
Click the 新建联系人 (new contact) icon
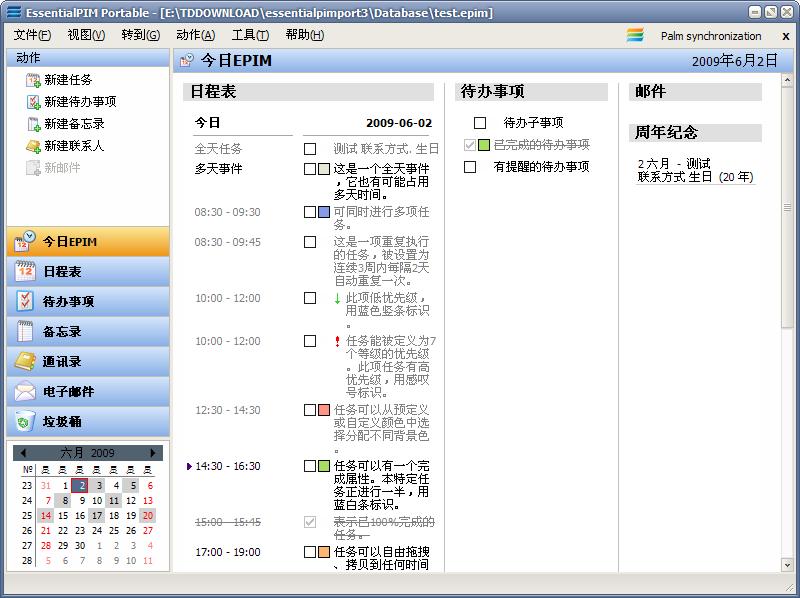point(33,146)
